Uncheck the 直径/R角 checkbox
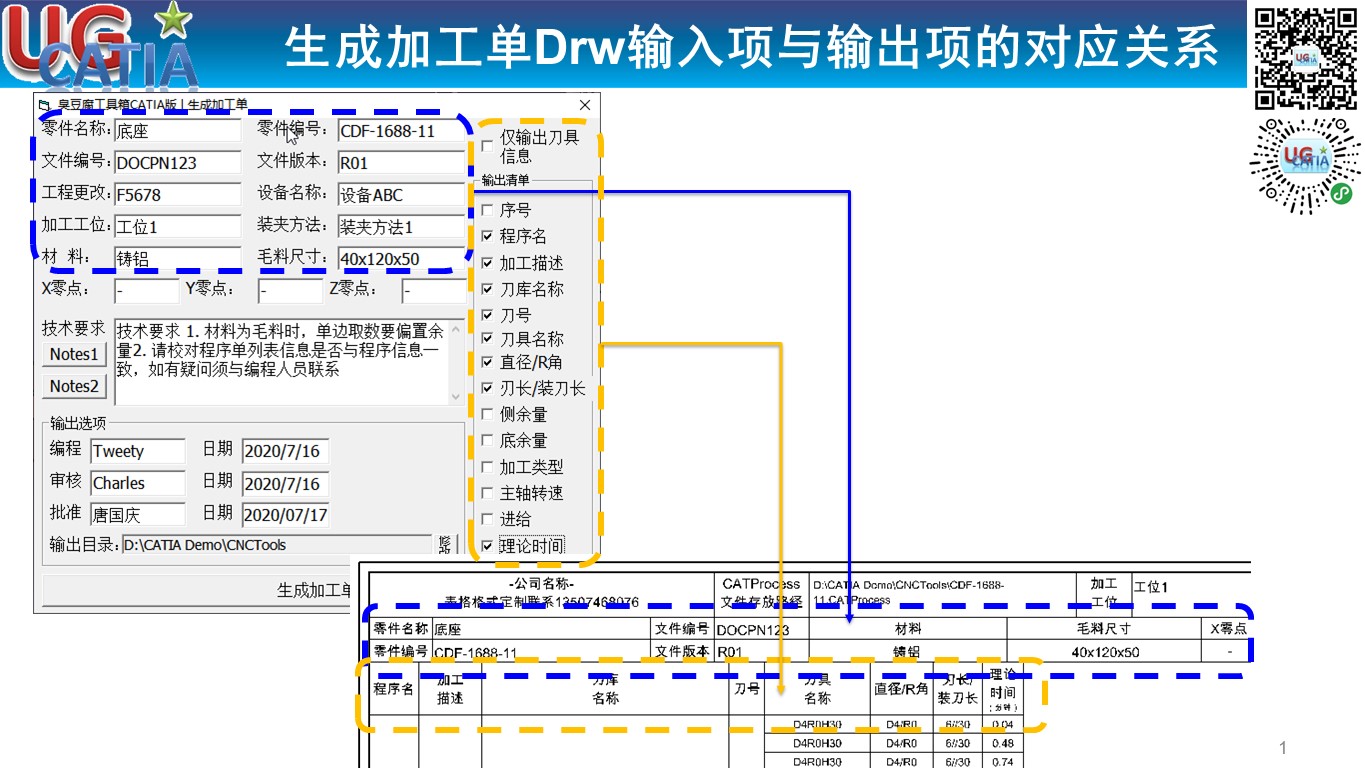 (487, 362)
